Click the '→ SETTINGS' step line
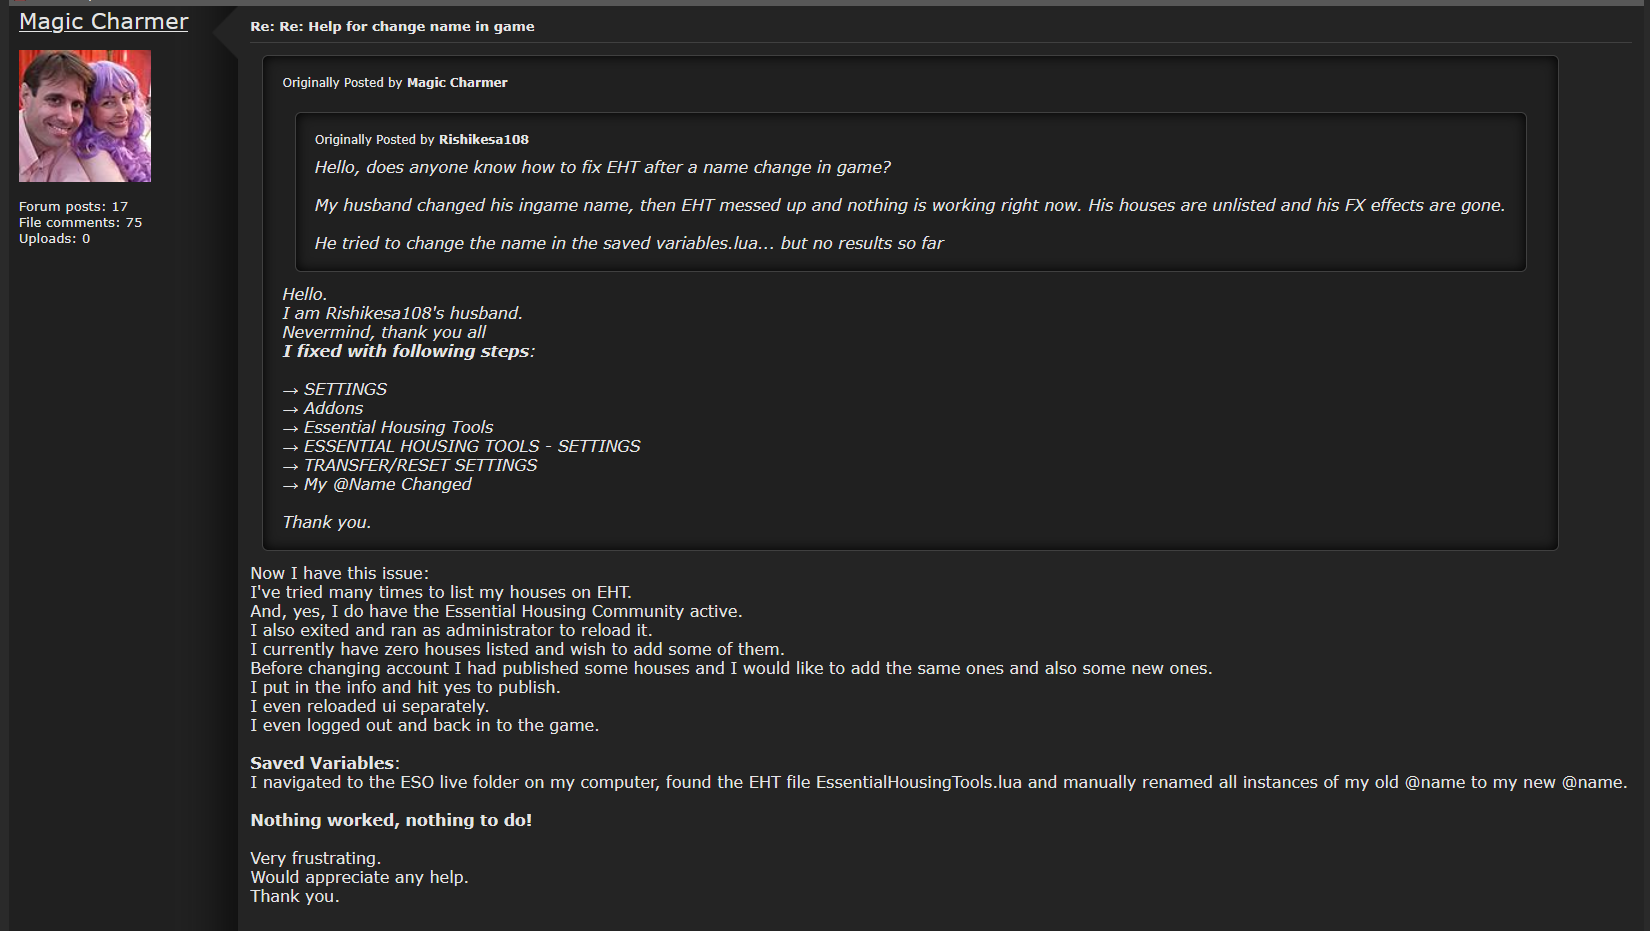1650x931 pixels. (335, 389)
